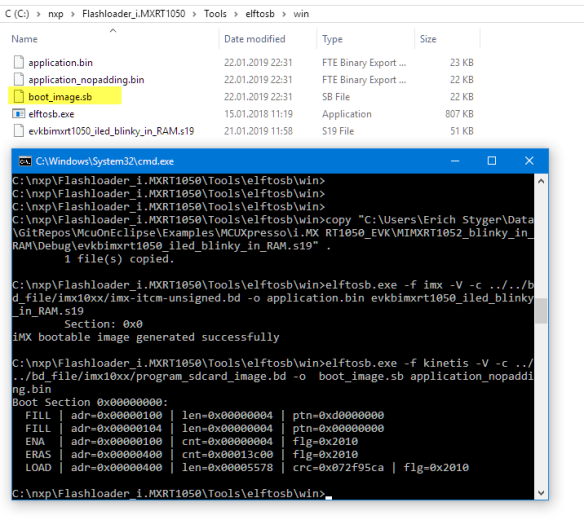Viewport: 584px width, 520px height.
Task: Navigate to Flashloader_i.MXRT1050 folder in breadcrumb
Action: [x=134, y=14]
